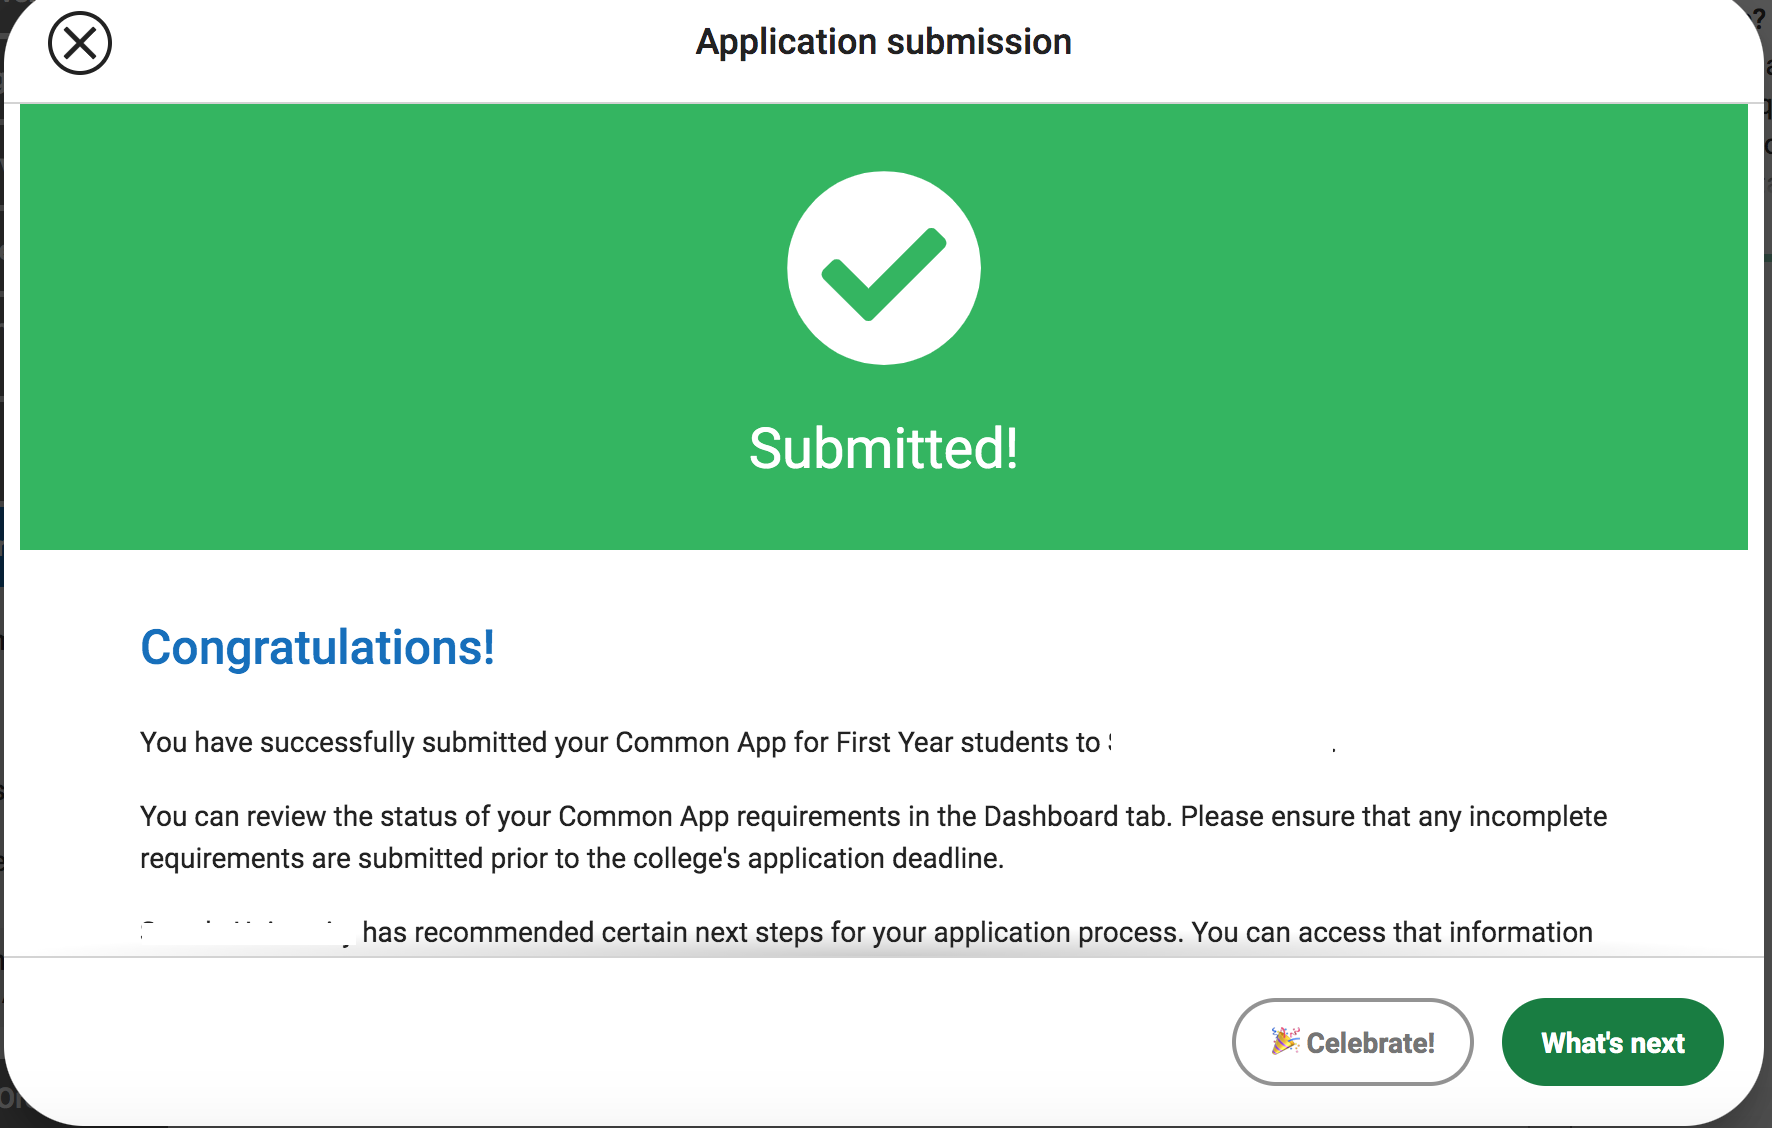This screenshot has height=1128, width=1772.
Task: Click the Application submission title
Action: point(884,42)
